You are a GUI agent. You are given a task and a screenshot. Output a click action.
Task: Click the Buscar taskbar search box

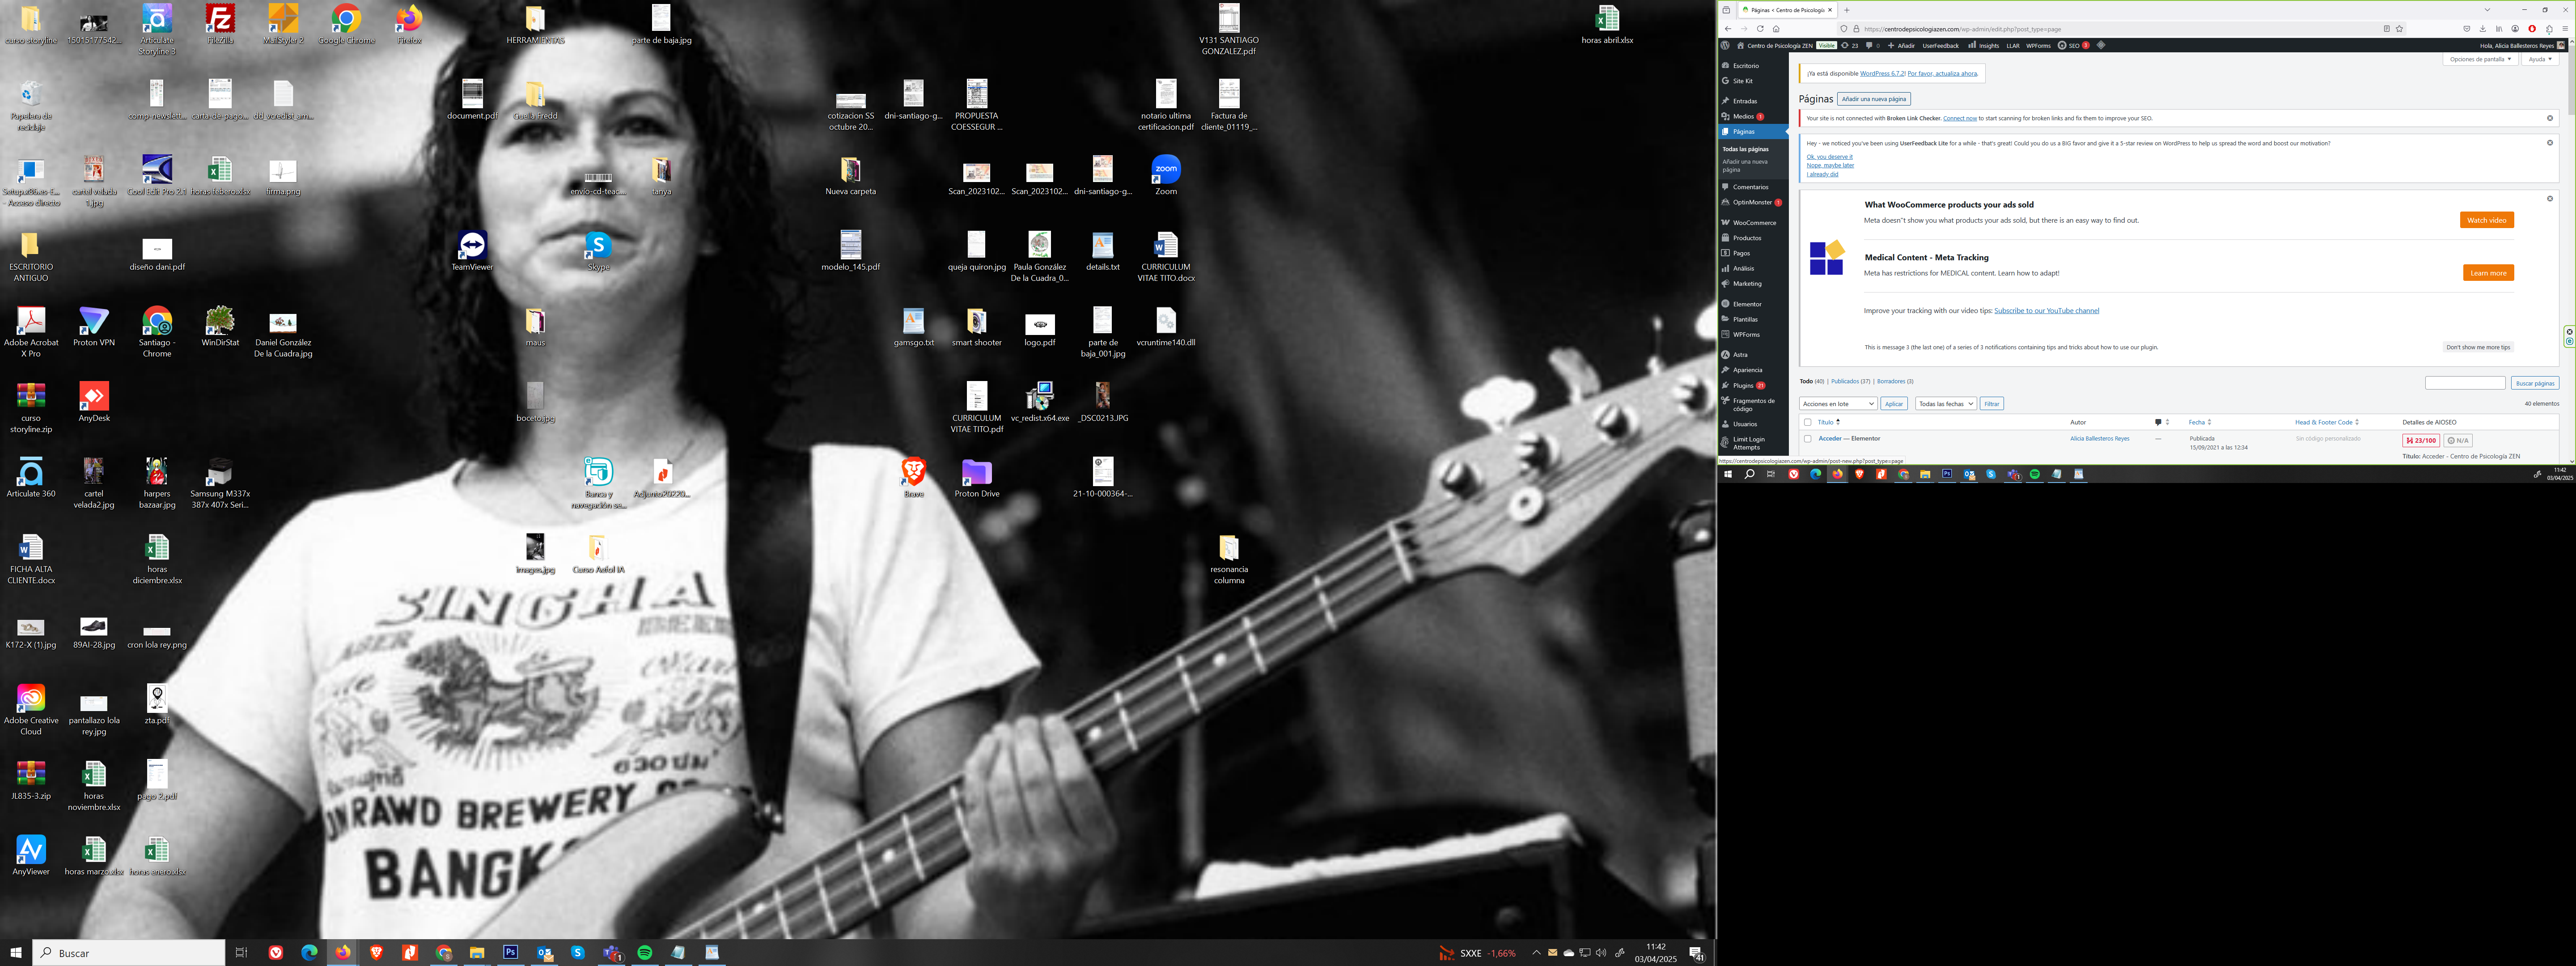(x=129, y=953)
